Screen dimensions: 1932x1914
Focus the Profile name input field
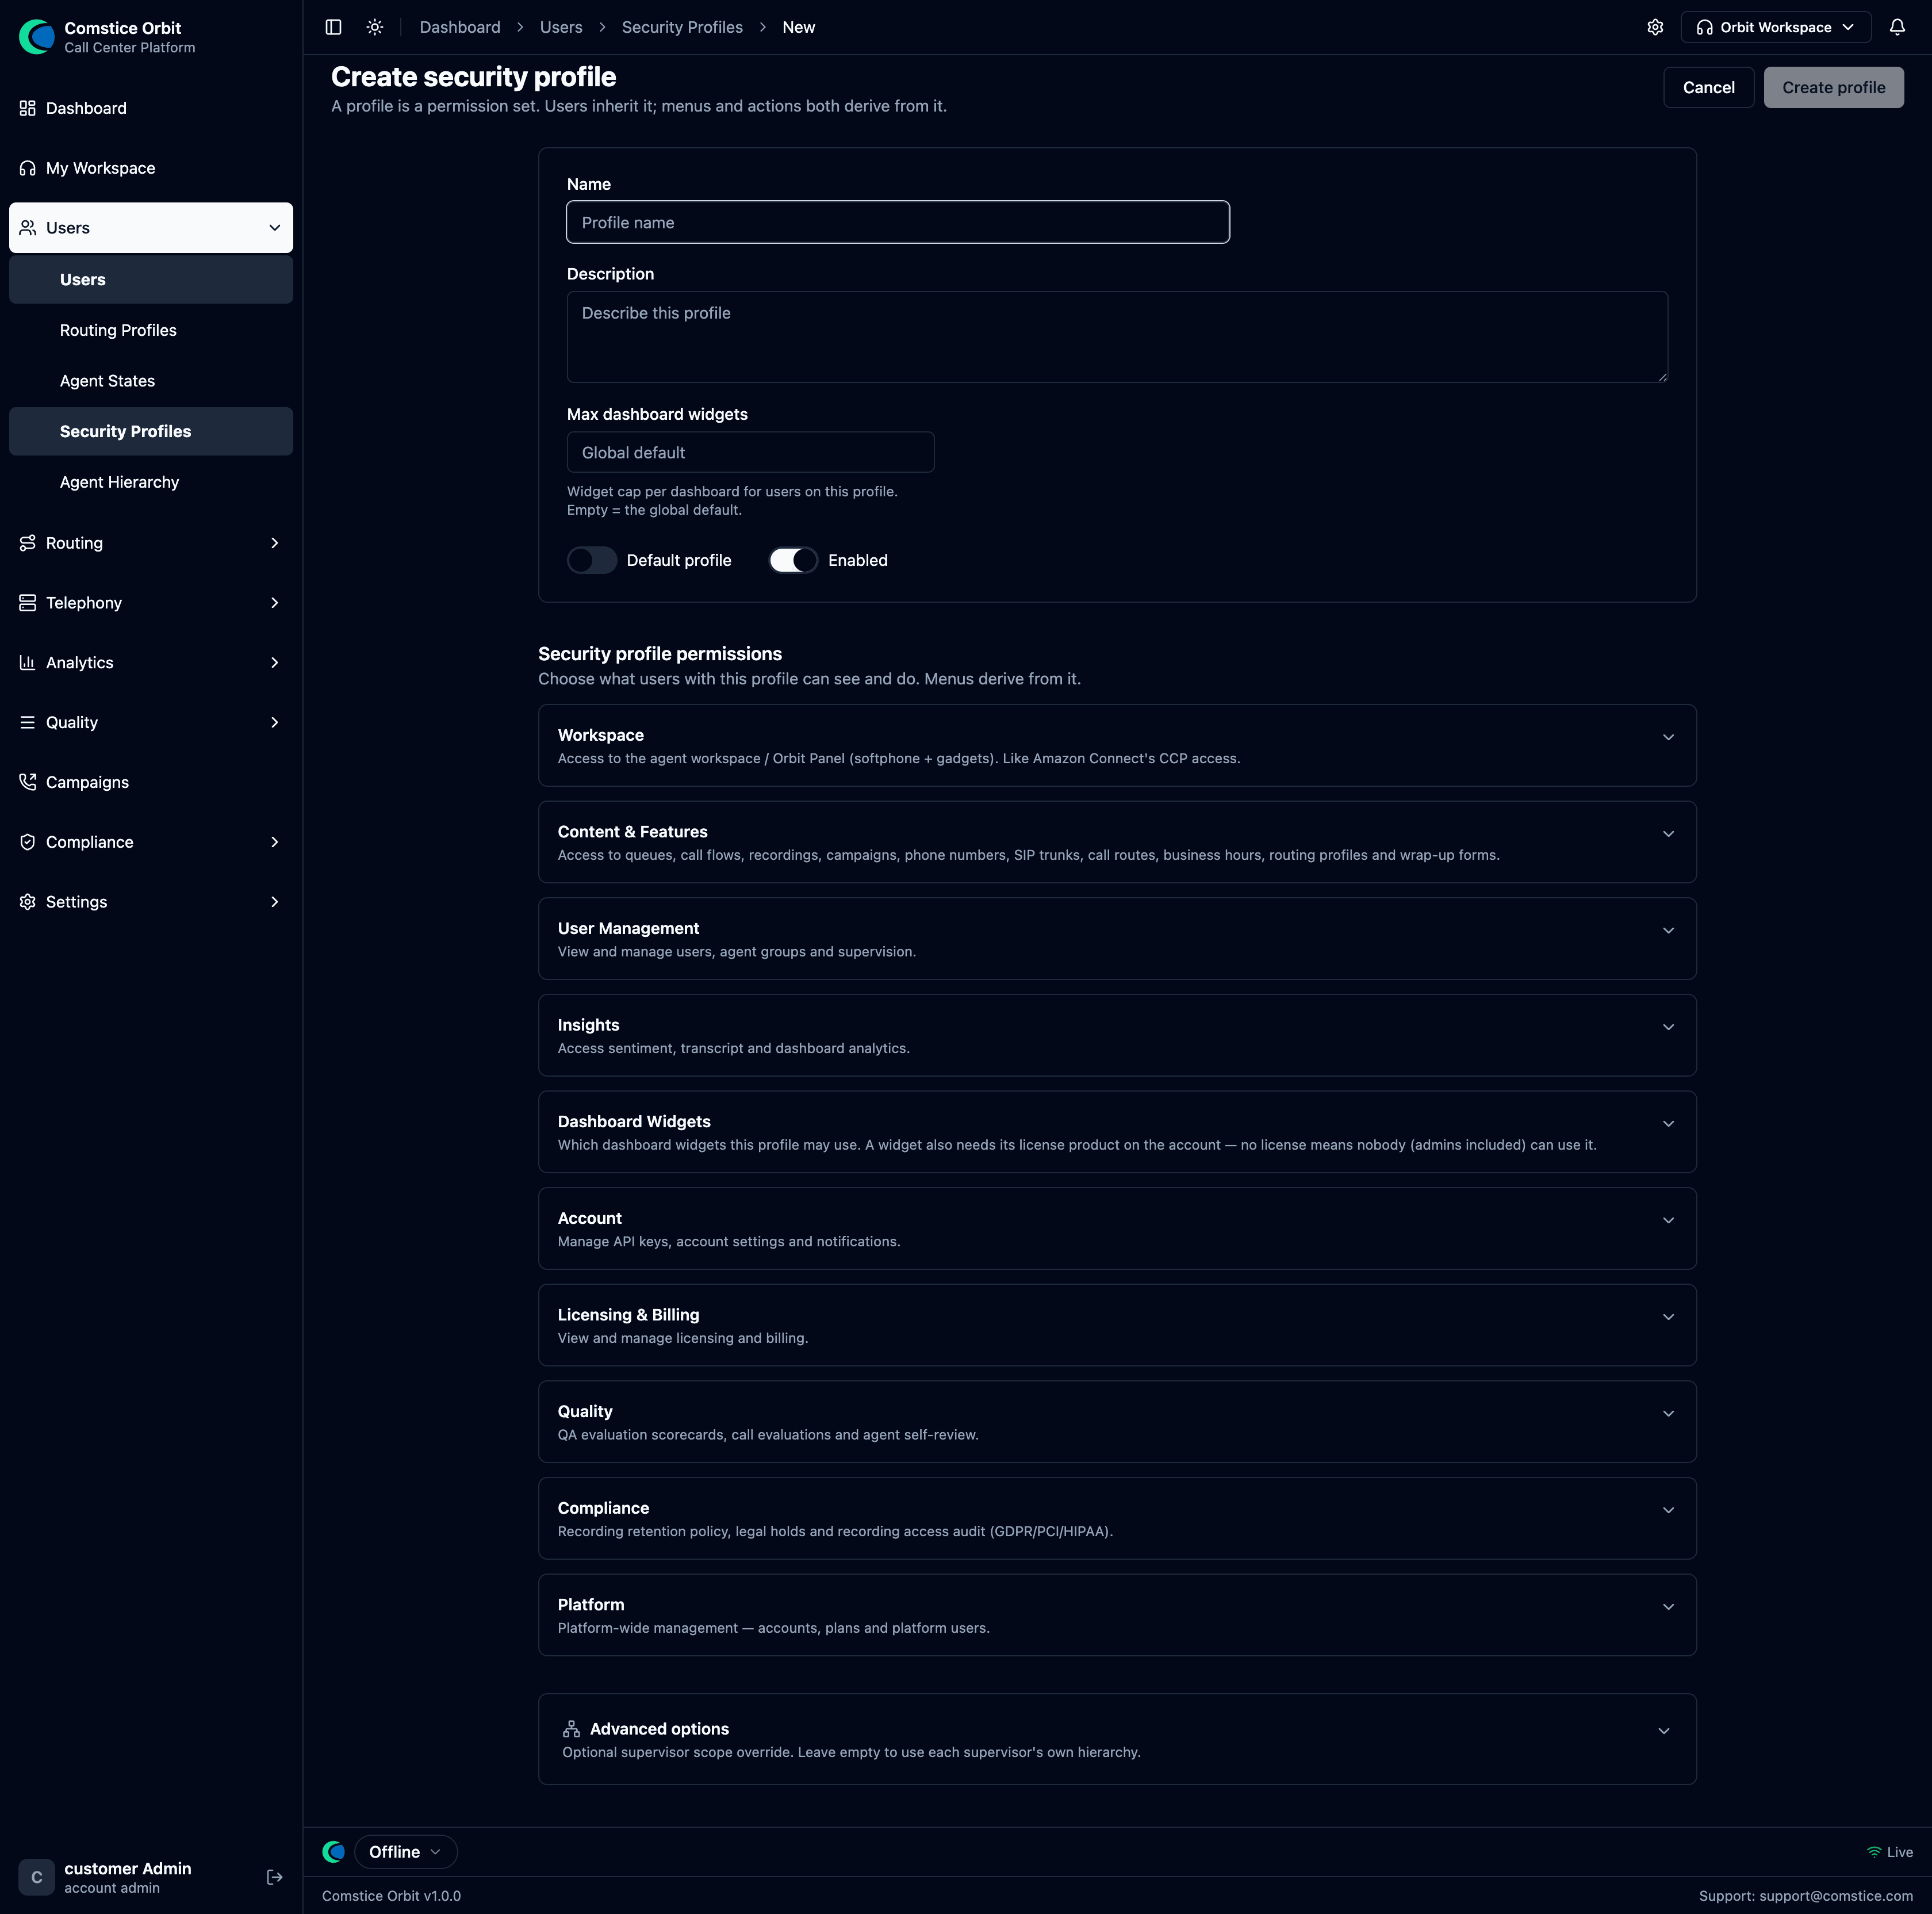(897, 222)
